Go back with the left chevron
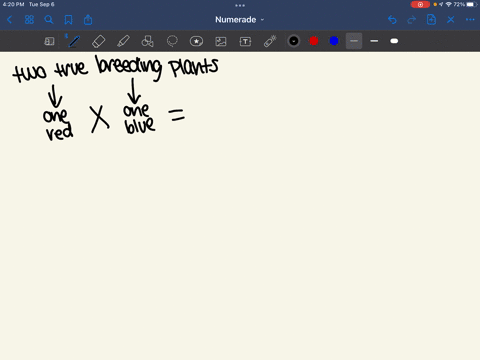 click(x=10, y=20)
